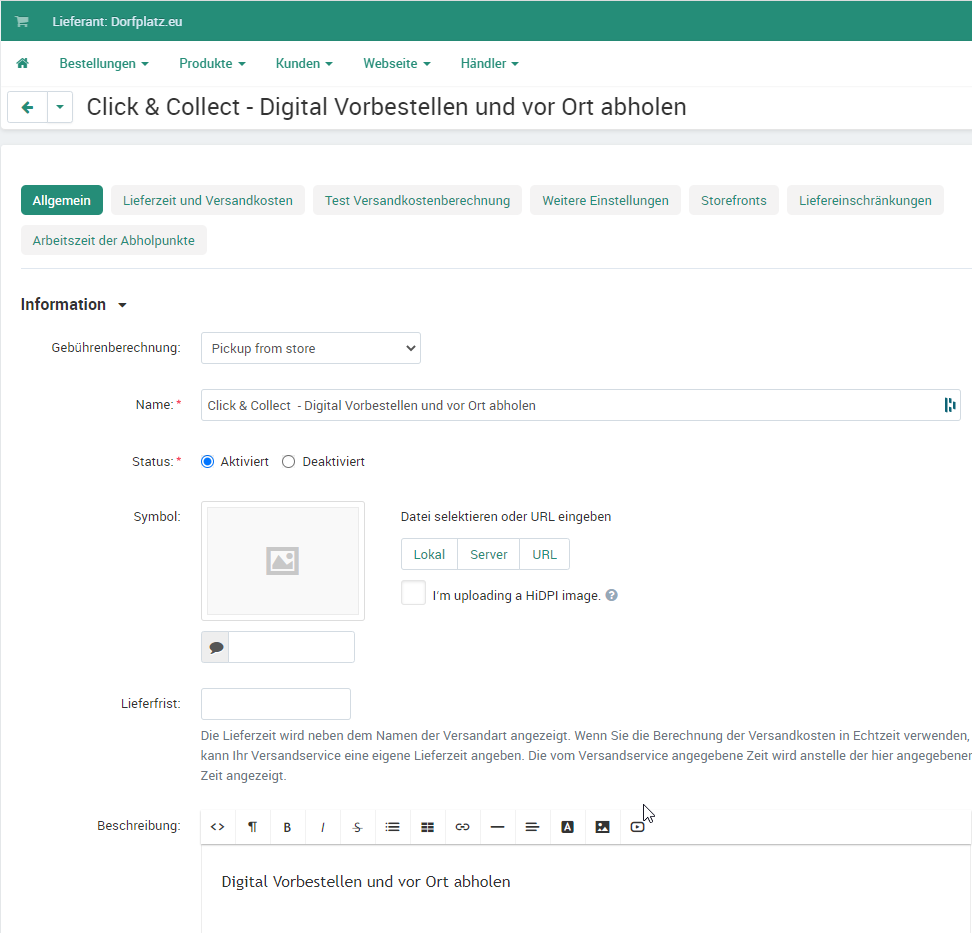Open the font color tool in editor

[567, 827]
